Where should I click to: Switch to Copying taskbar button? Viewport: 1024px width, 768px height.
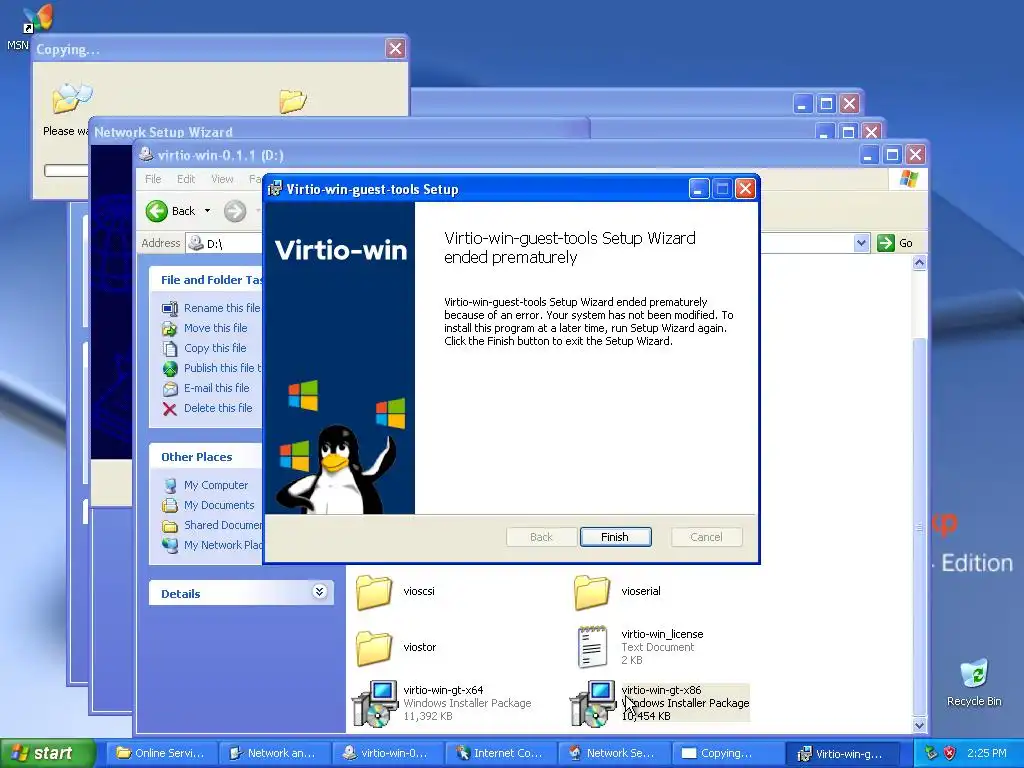click(729, 753)
